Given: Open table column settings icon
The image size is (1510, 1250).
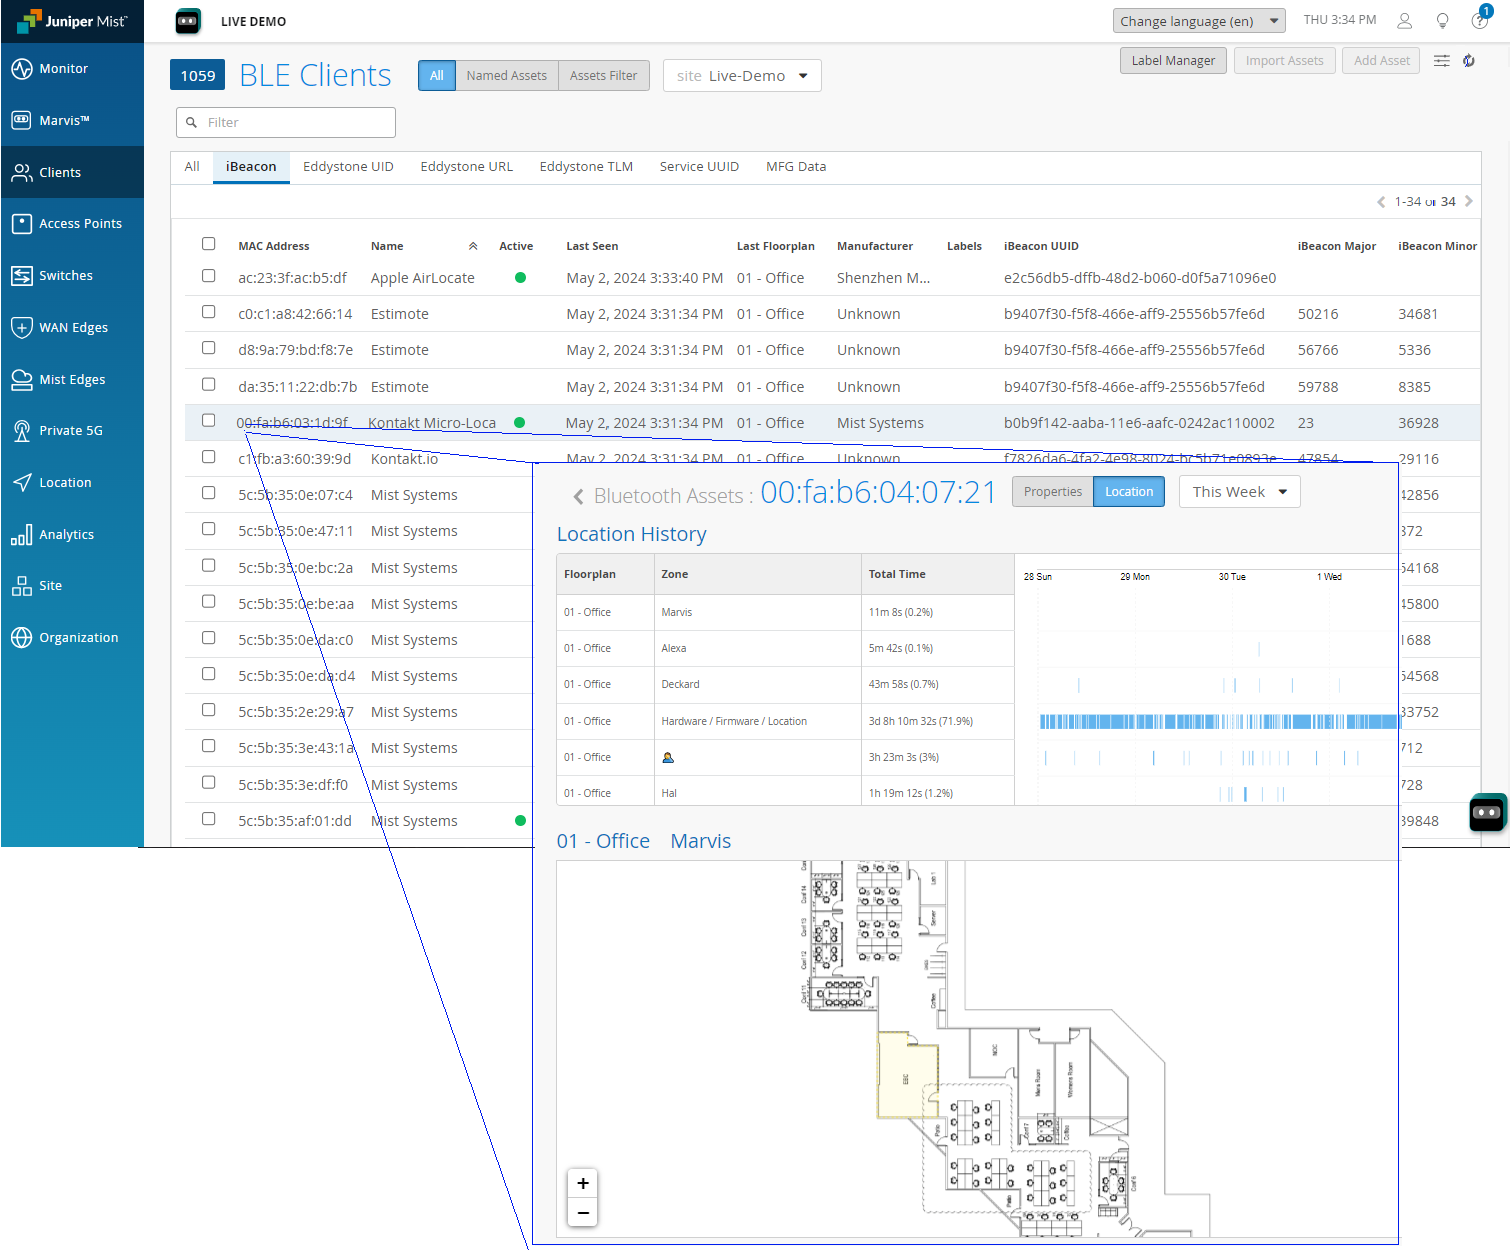Looking at the screenshot, I should (x=1441, y=61).
